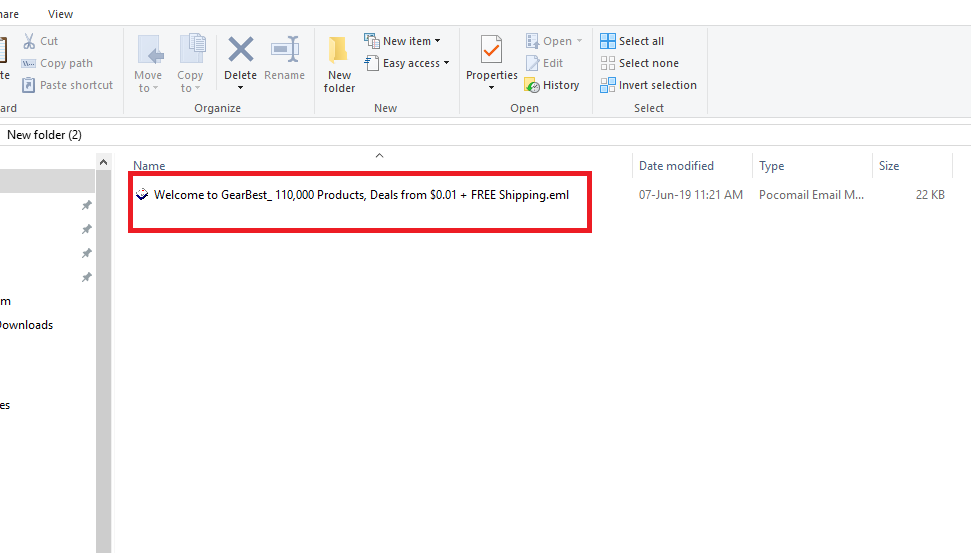
Task: Expand the Delete options arrow
Action: point(240,88)
